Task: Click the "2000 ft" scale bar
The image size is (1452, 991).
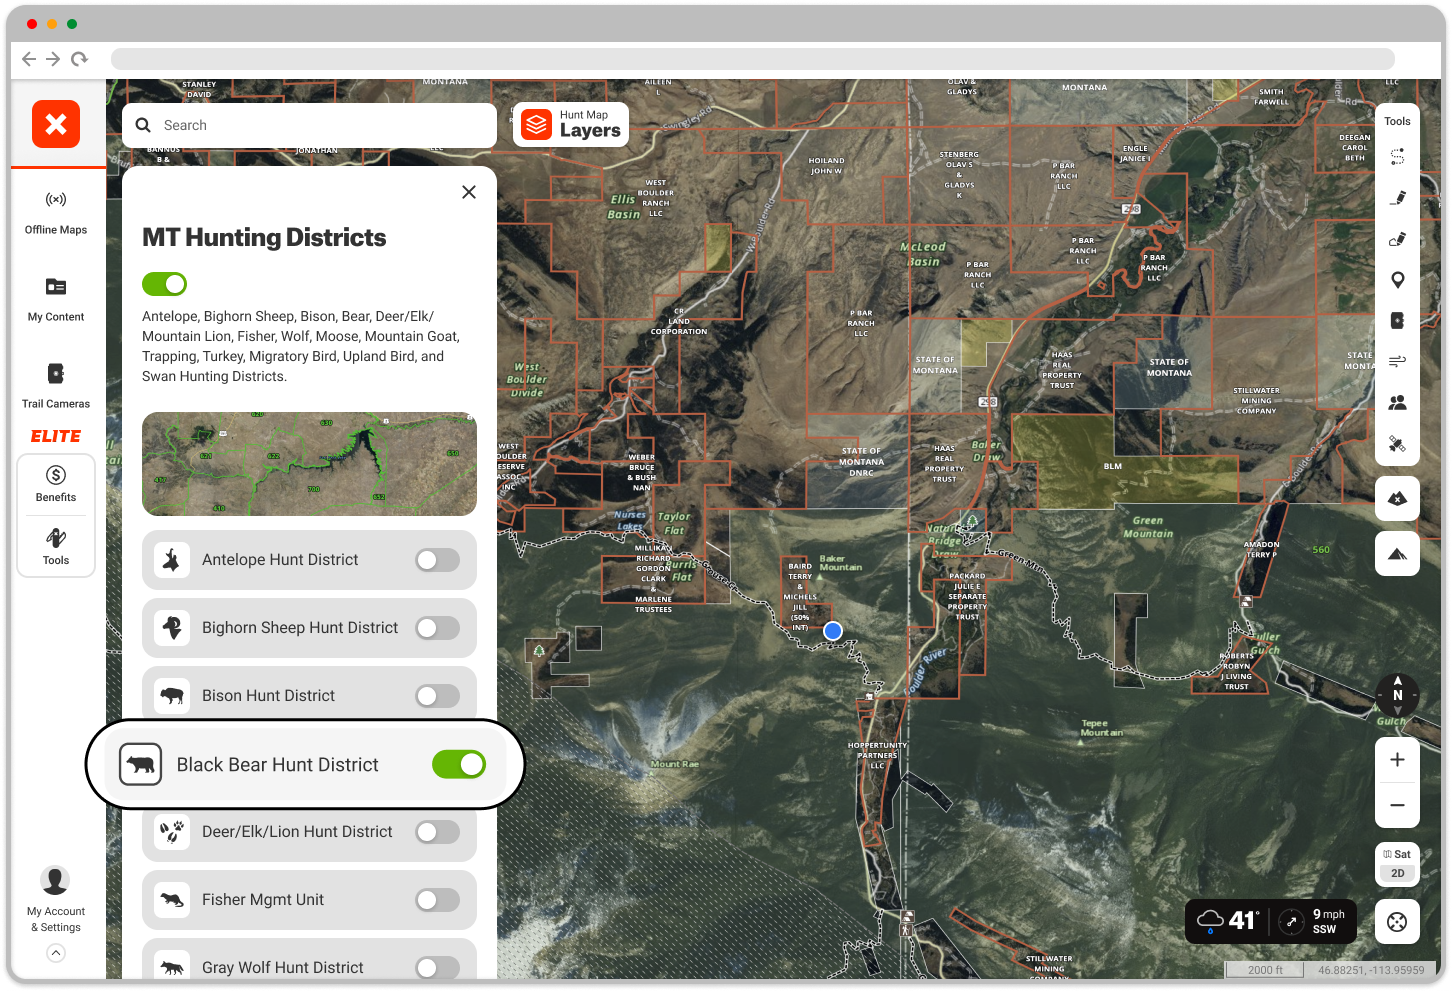Action: (1265, 970)
